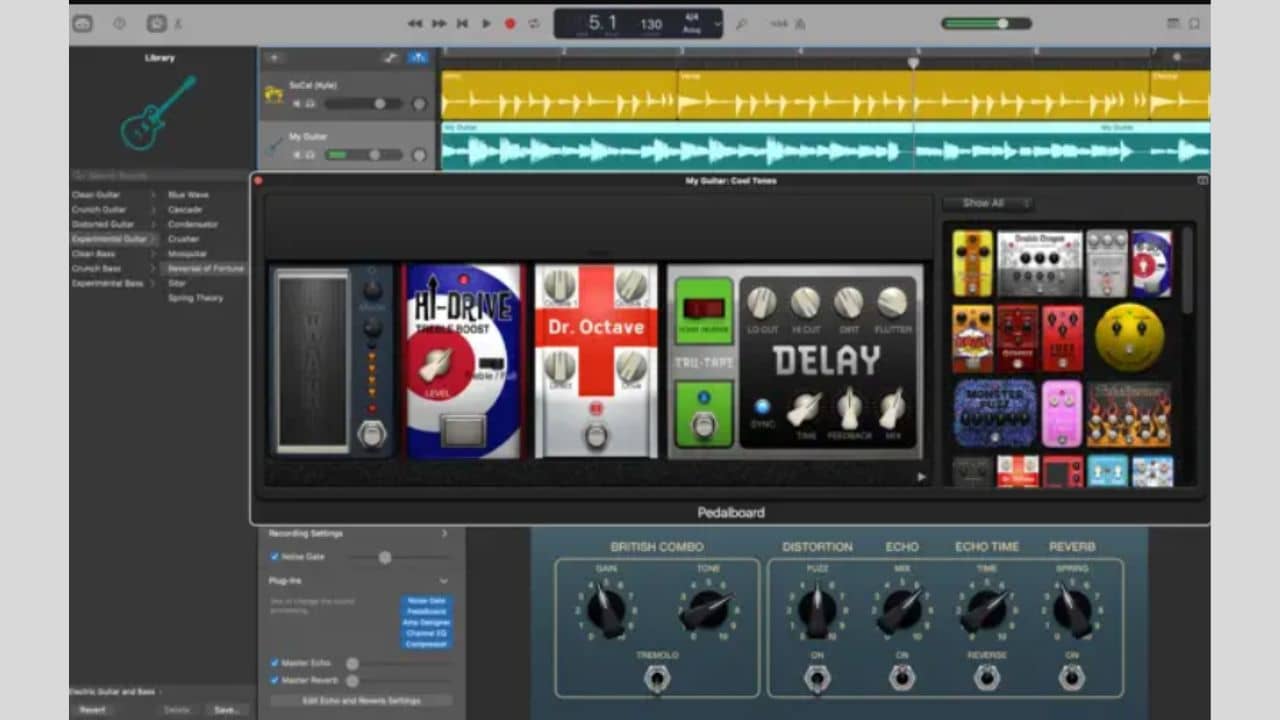Go to beginning of the project

click(462, 23)
